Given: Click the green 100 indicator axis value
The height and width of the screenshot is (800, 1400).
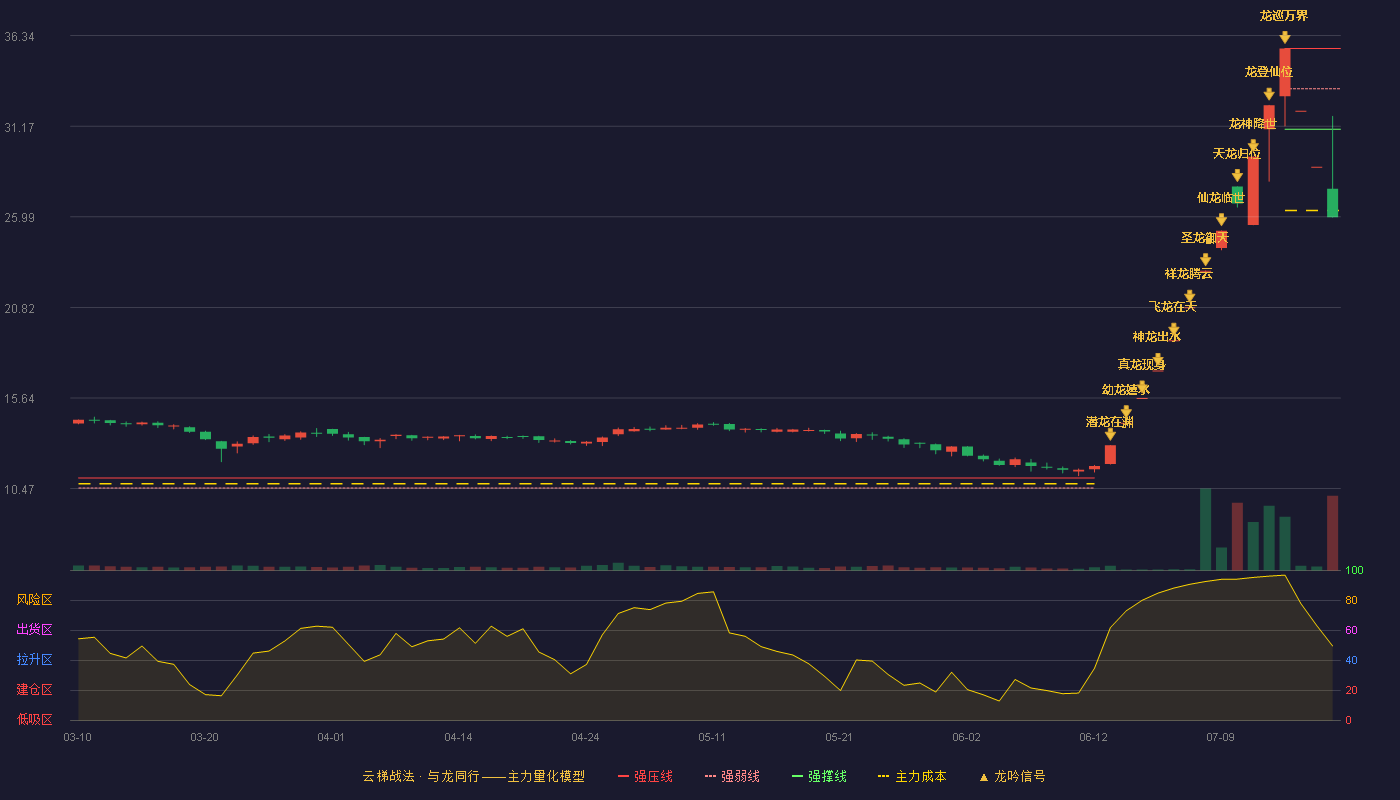Looking at the screenshot, I should point(1355,571).
